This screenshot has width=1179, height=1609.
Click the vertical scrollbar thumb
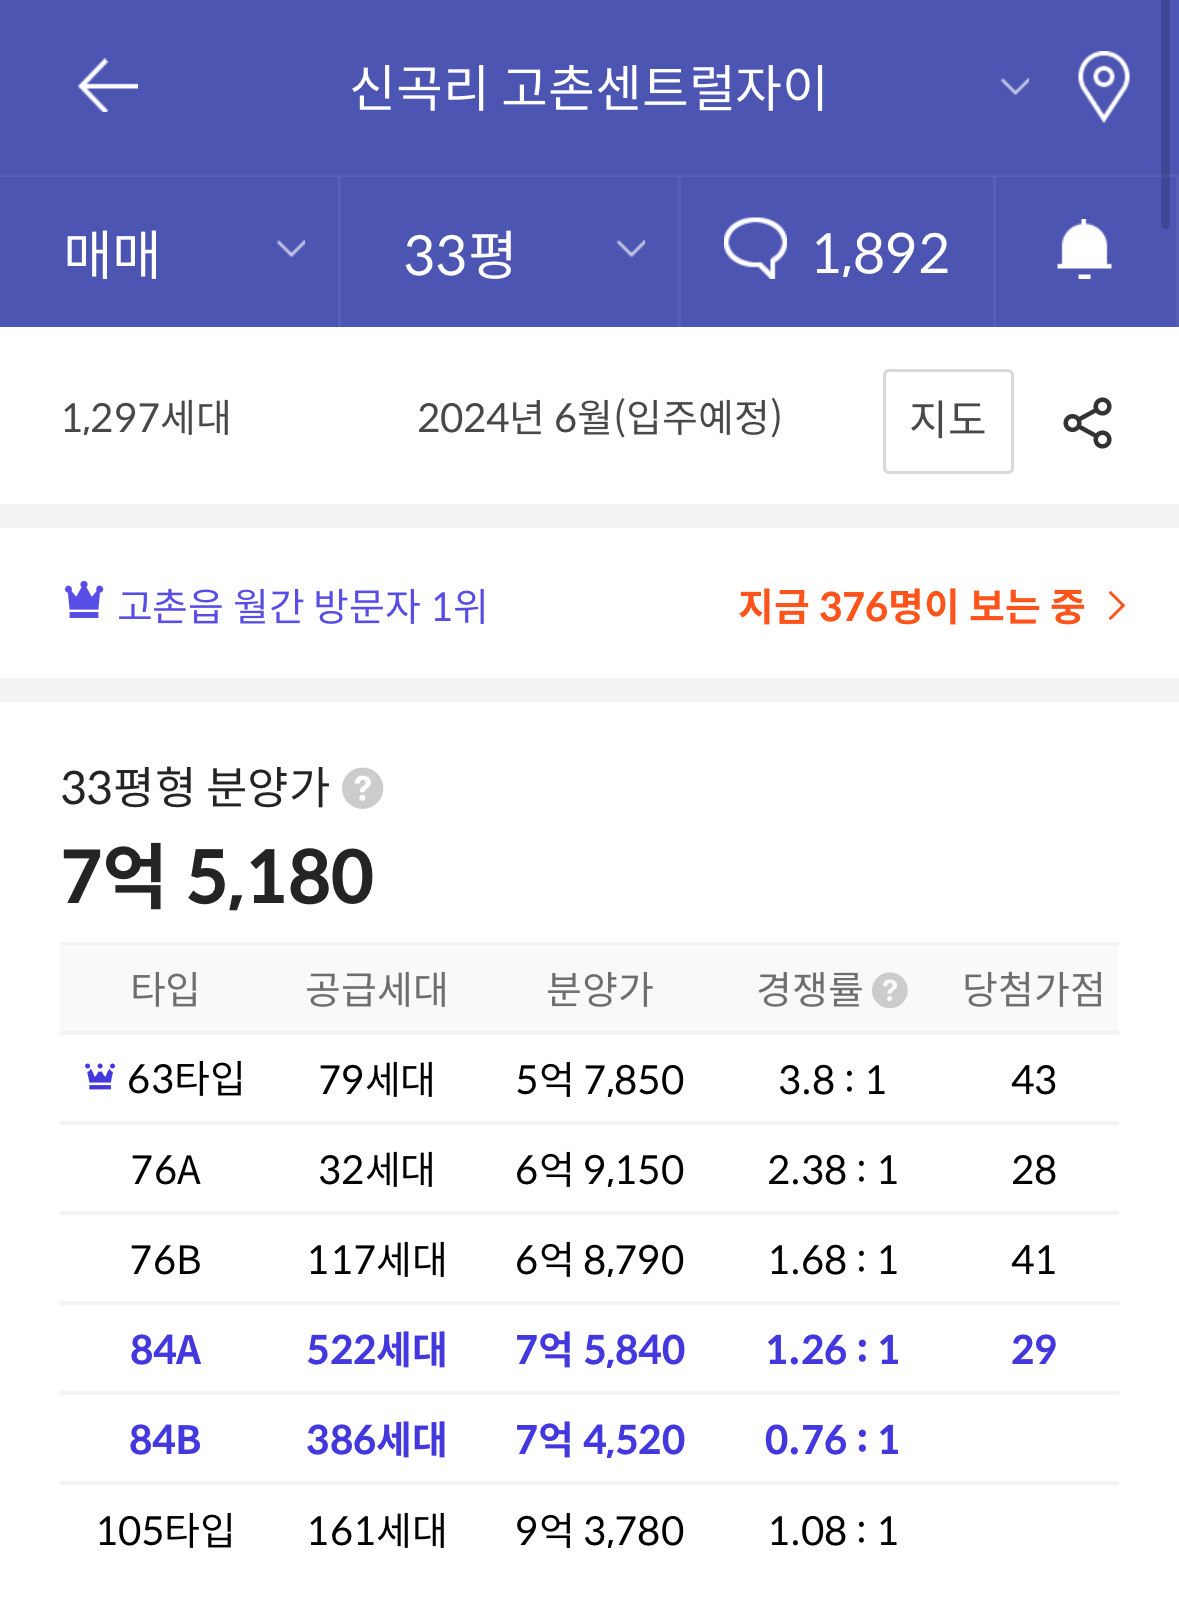pos(1166,115)
